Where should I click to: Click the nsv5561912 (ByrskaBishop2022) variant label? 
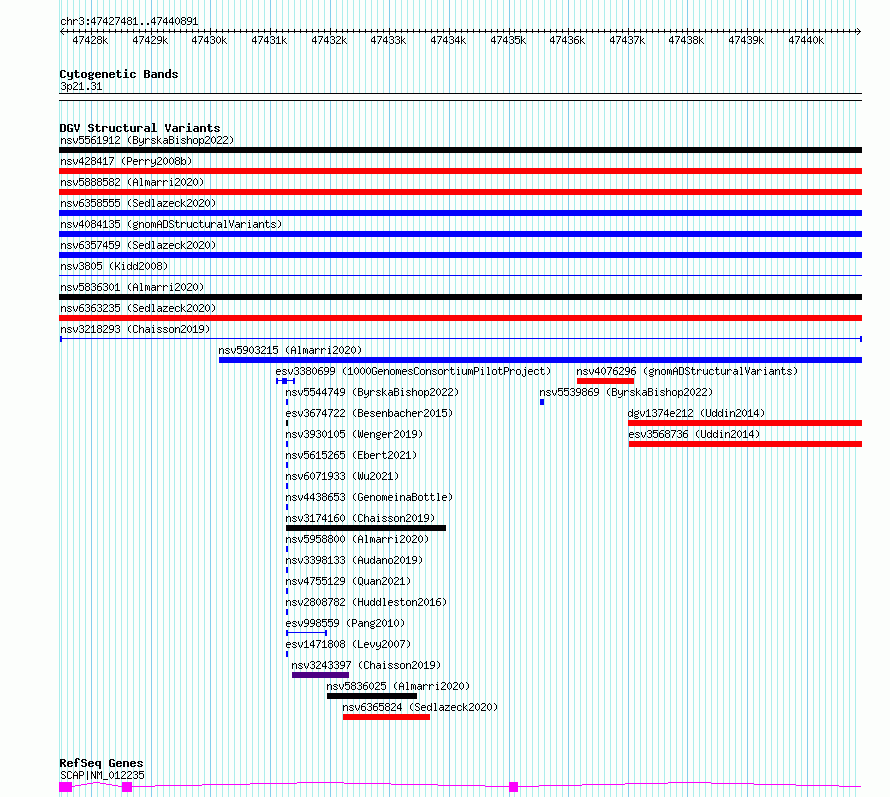[x=147, y=140]
